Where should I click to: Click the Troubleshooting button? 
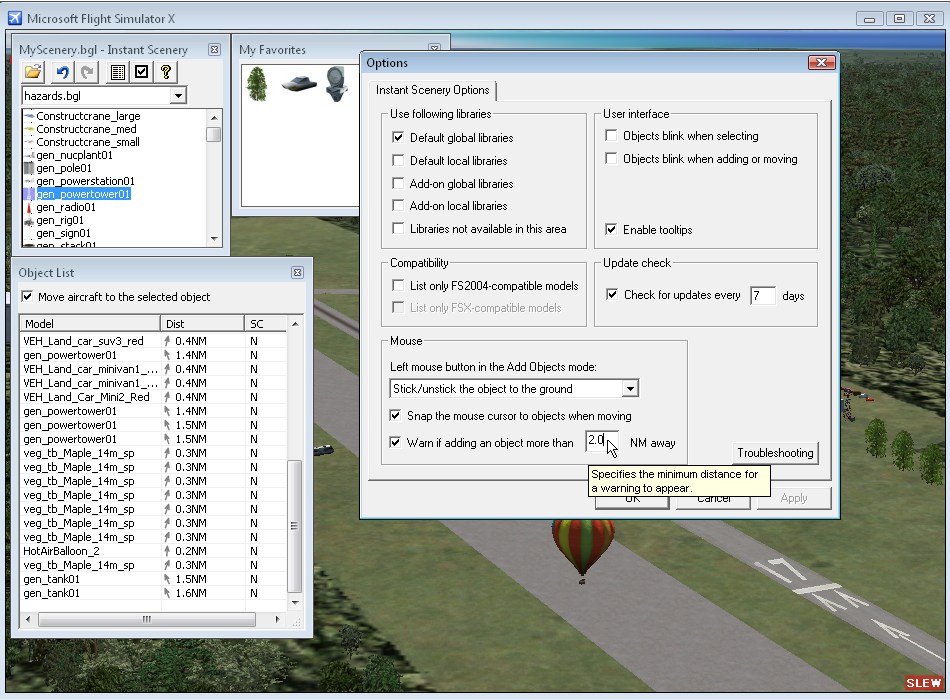click(x=775, y=453)
